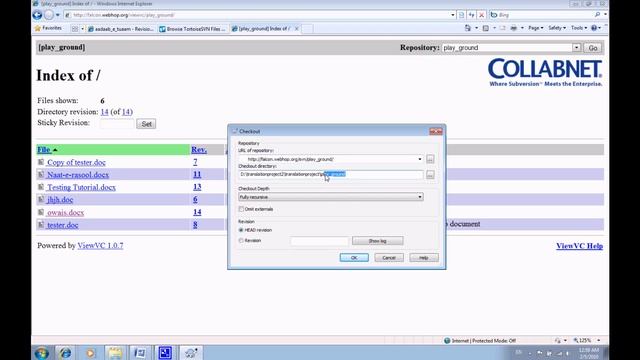Open Safety menu dropdown
Viewport: 640px width, 360px height.
pos(557,28)
